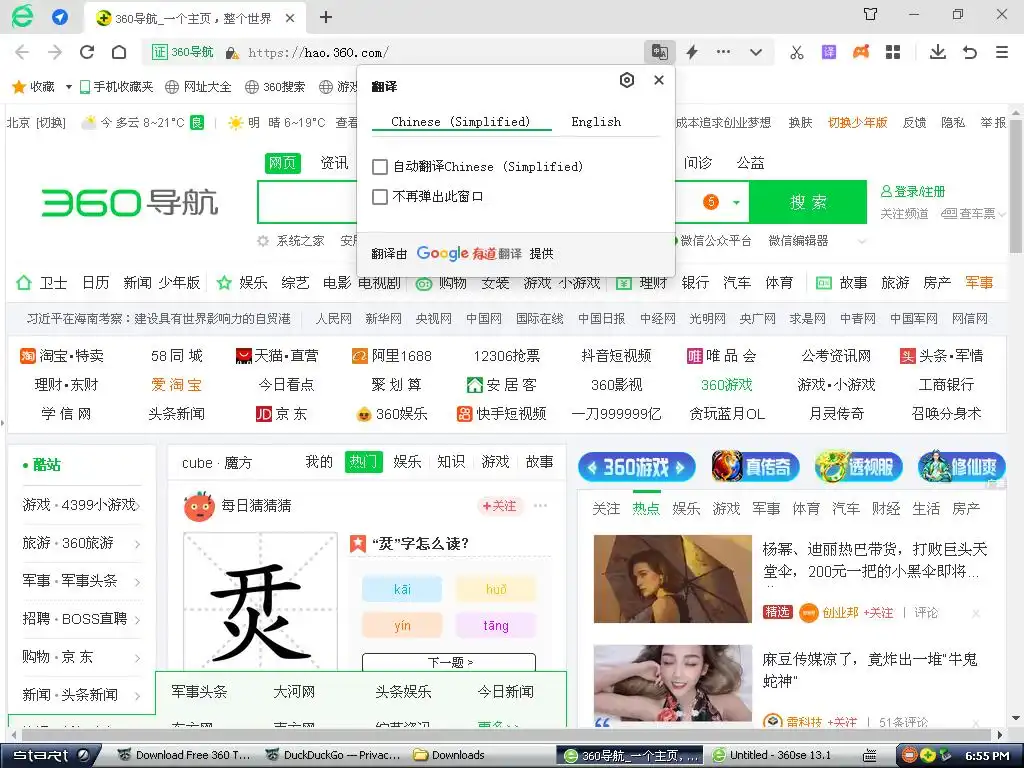Image resolution: width=1024 pixels, height=768 pixels.
Task: Choose the tāng answer option
Action: tap(496, 625)
